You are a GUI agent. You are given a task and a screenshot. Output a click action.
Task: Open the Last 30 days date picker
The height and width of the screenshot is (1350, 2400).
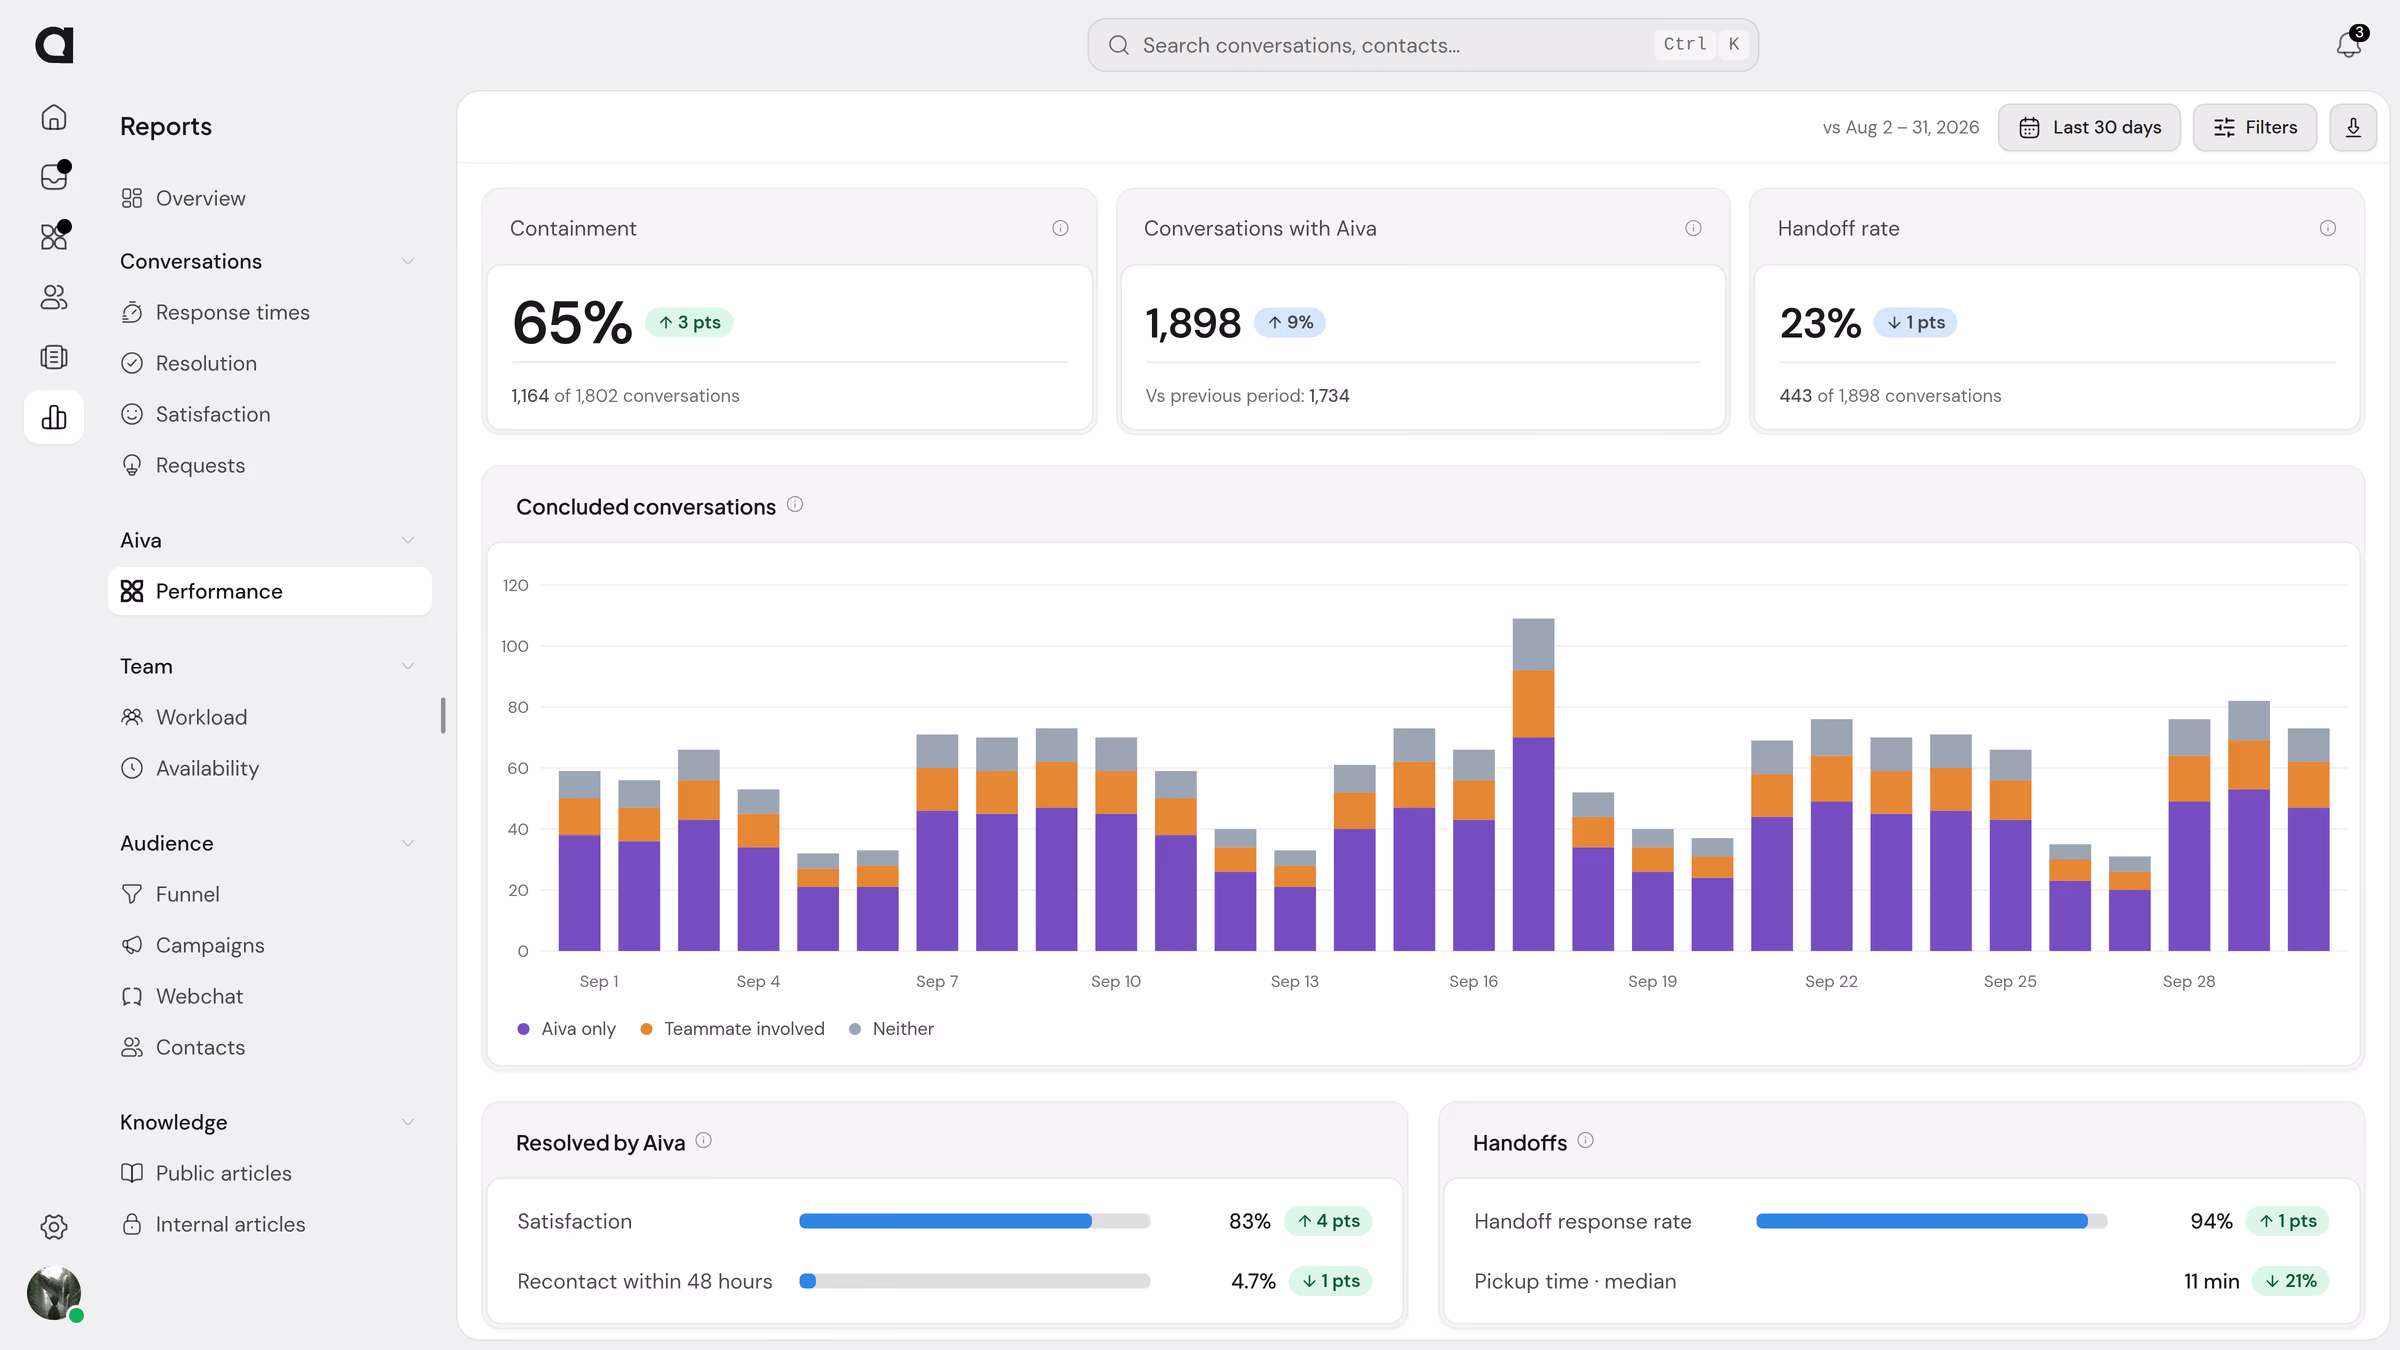coord(2089,127)
